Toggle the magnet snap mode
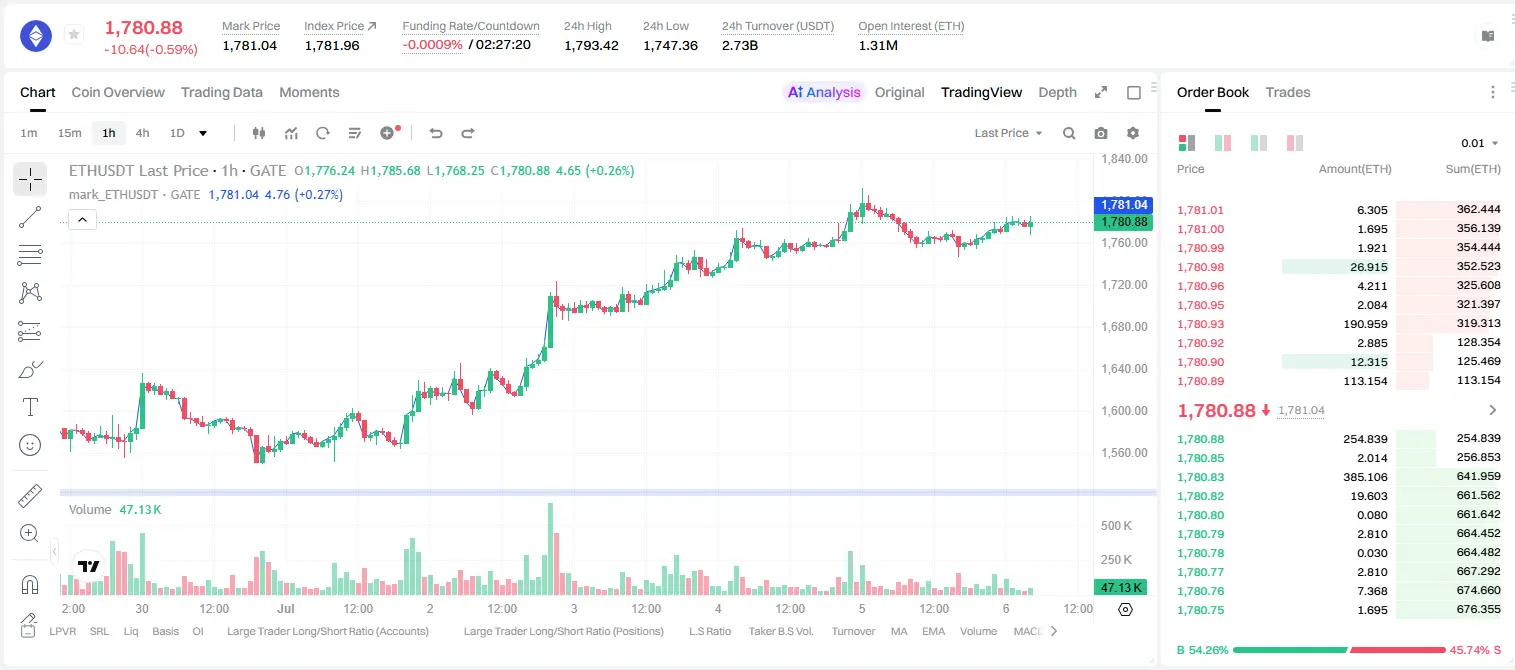This screenshot has height=670, width=1515. click(30, 584)
